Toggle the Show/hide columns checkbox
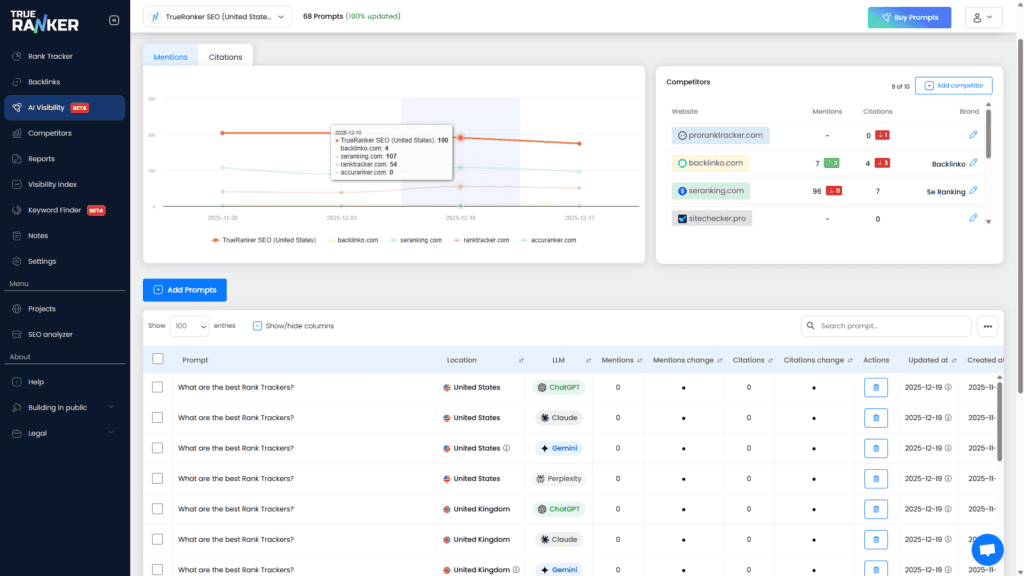 258,326
